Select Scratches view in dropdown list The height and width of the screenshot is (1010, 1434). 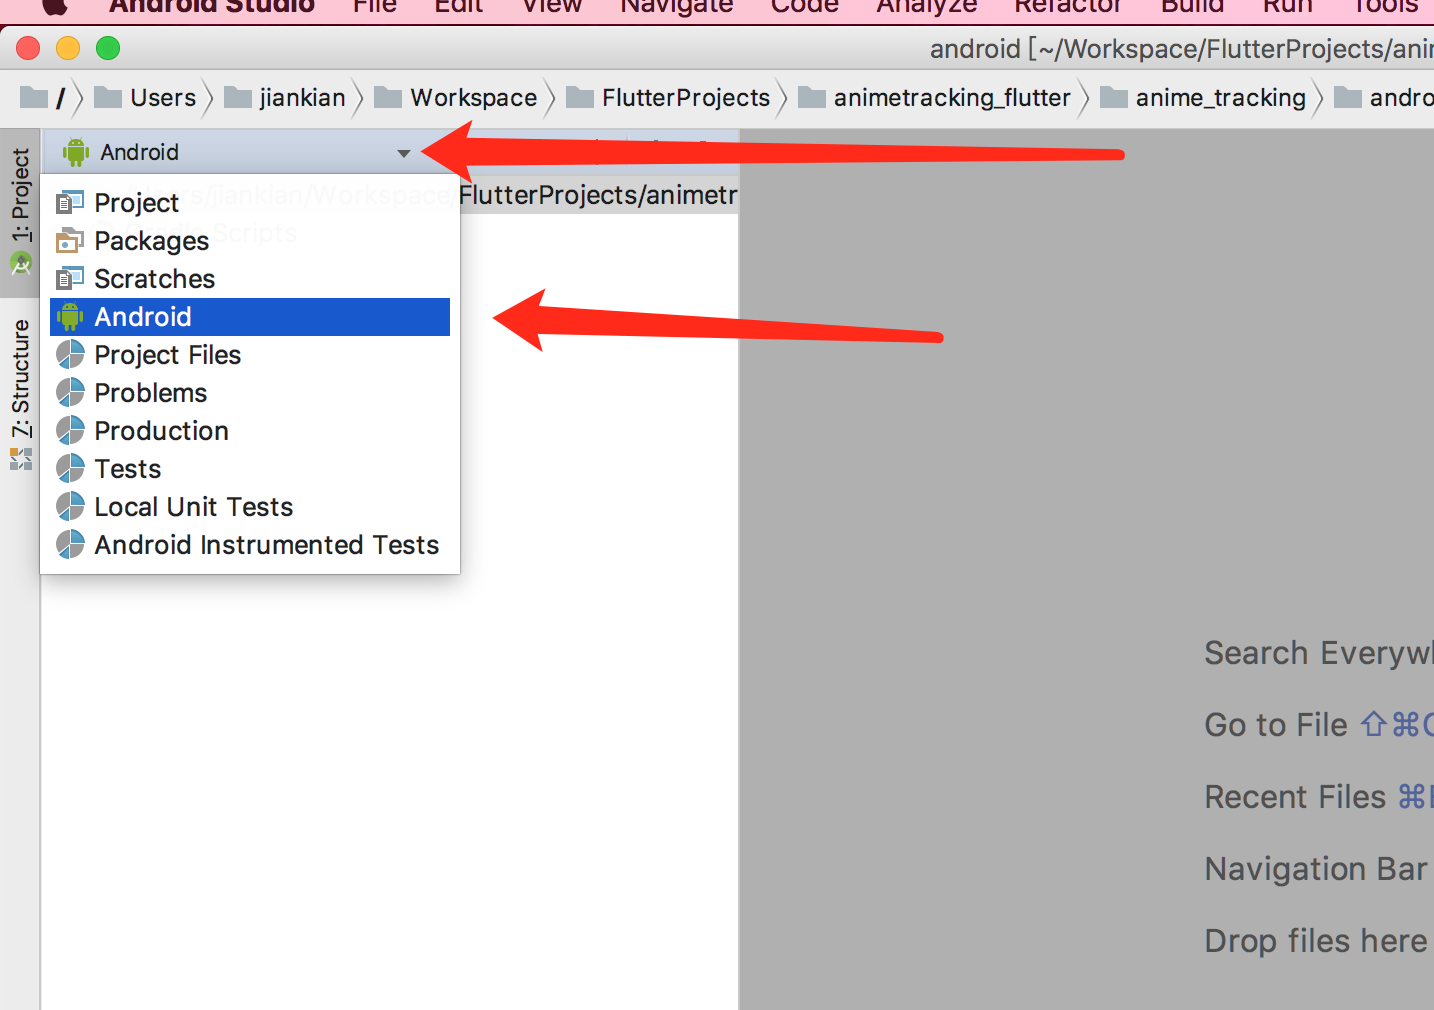point(250,279)
